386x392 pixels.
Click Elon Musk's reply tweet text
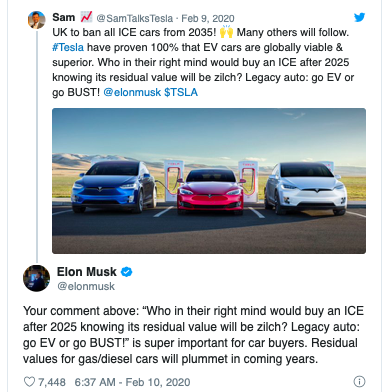[193, 335]
